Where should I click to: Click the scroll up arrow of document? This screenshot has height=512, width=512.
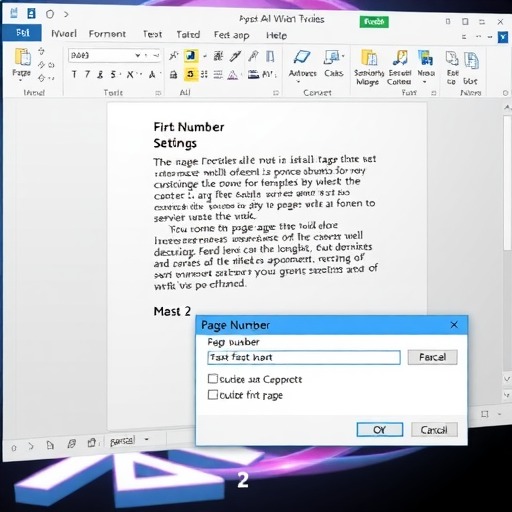[x=507, y=108]
